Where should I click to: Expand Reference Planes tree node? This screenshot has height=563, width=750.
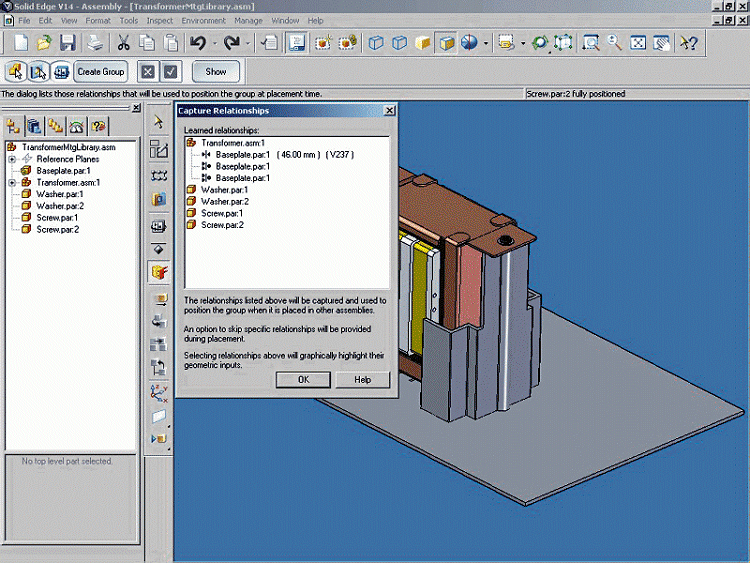12,159
